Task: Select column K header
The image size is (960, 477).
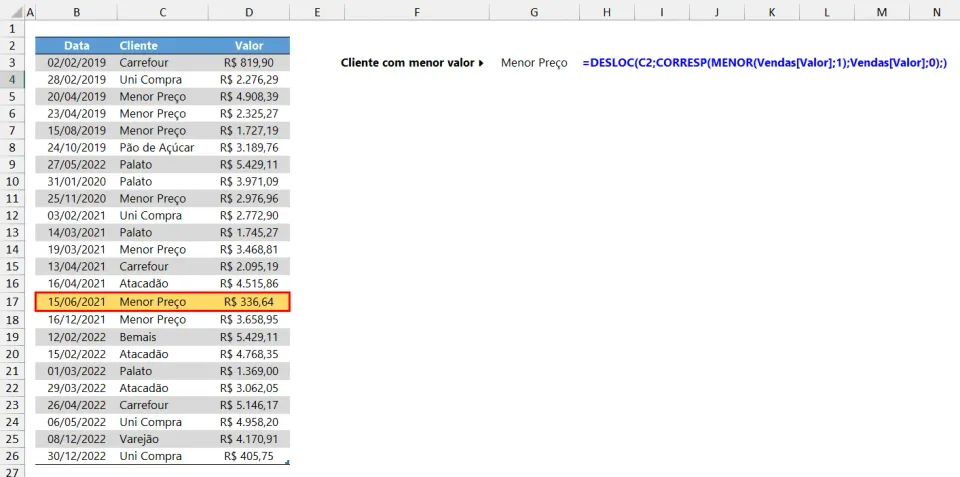Action: pos(771,12)
